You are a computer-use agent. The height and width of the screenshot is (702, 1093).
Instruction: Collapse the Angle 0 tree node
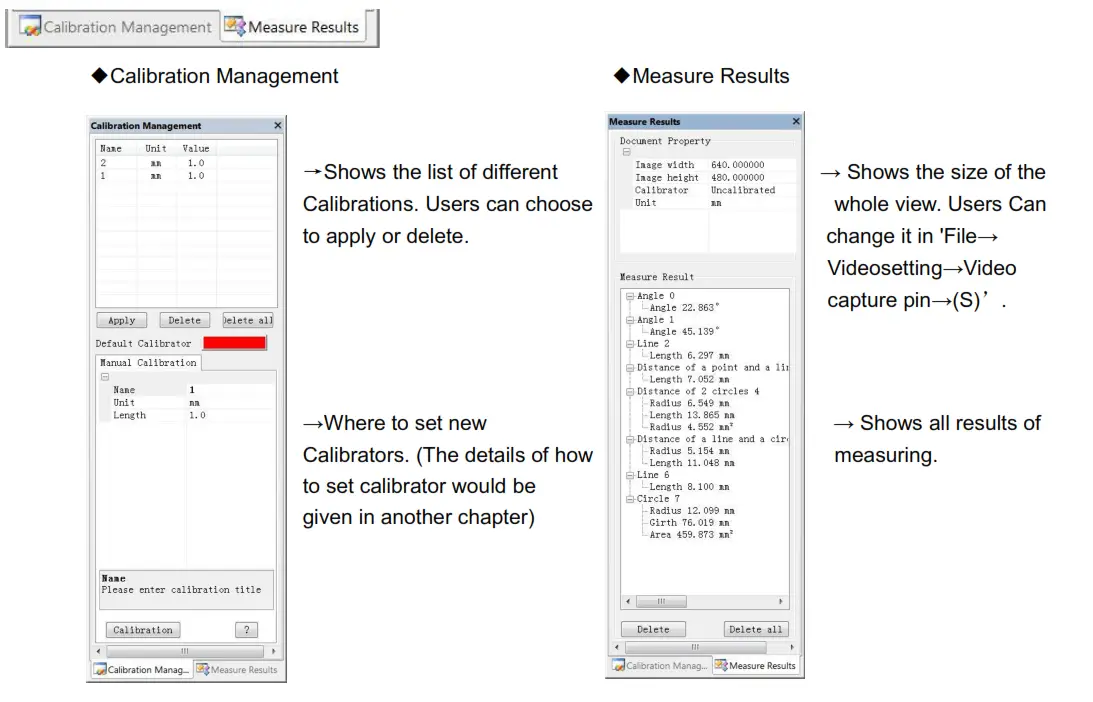[630, 296]
